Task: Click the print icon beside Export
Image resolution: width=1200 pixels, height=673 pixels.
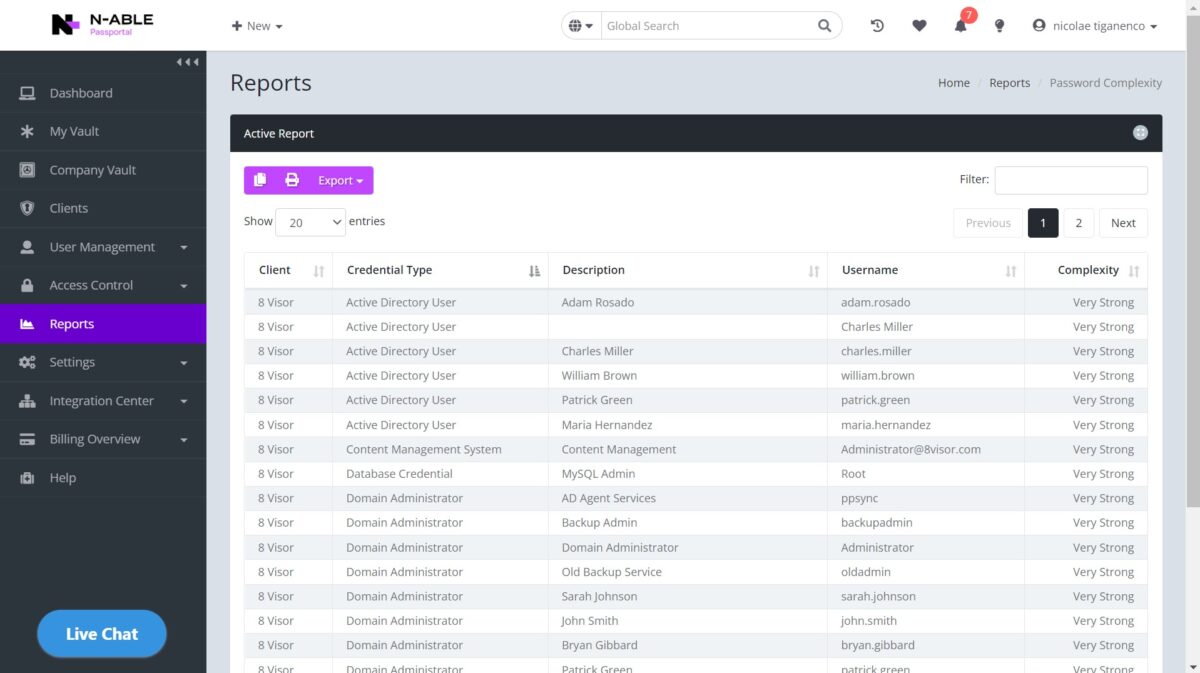Action: click(292, 180)
